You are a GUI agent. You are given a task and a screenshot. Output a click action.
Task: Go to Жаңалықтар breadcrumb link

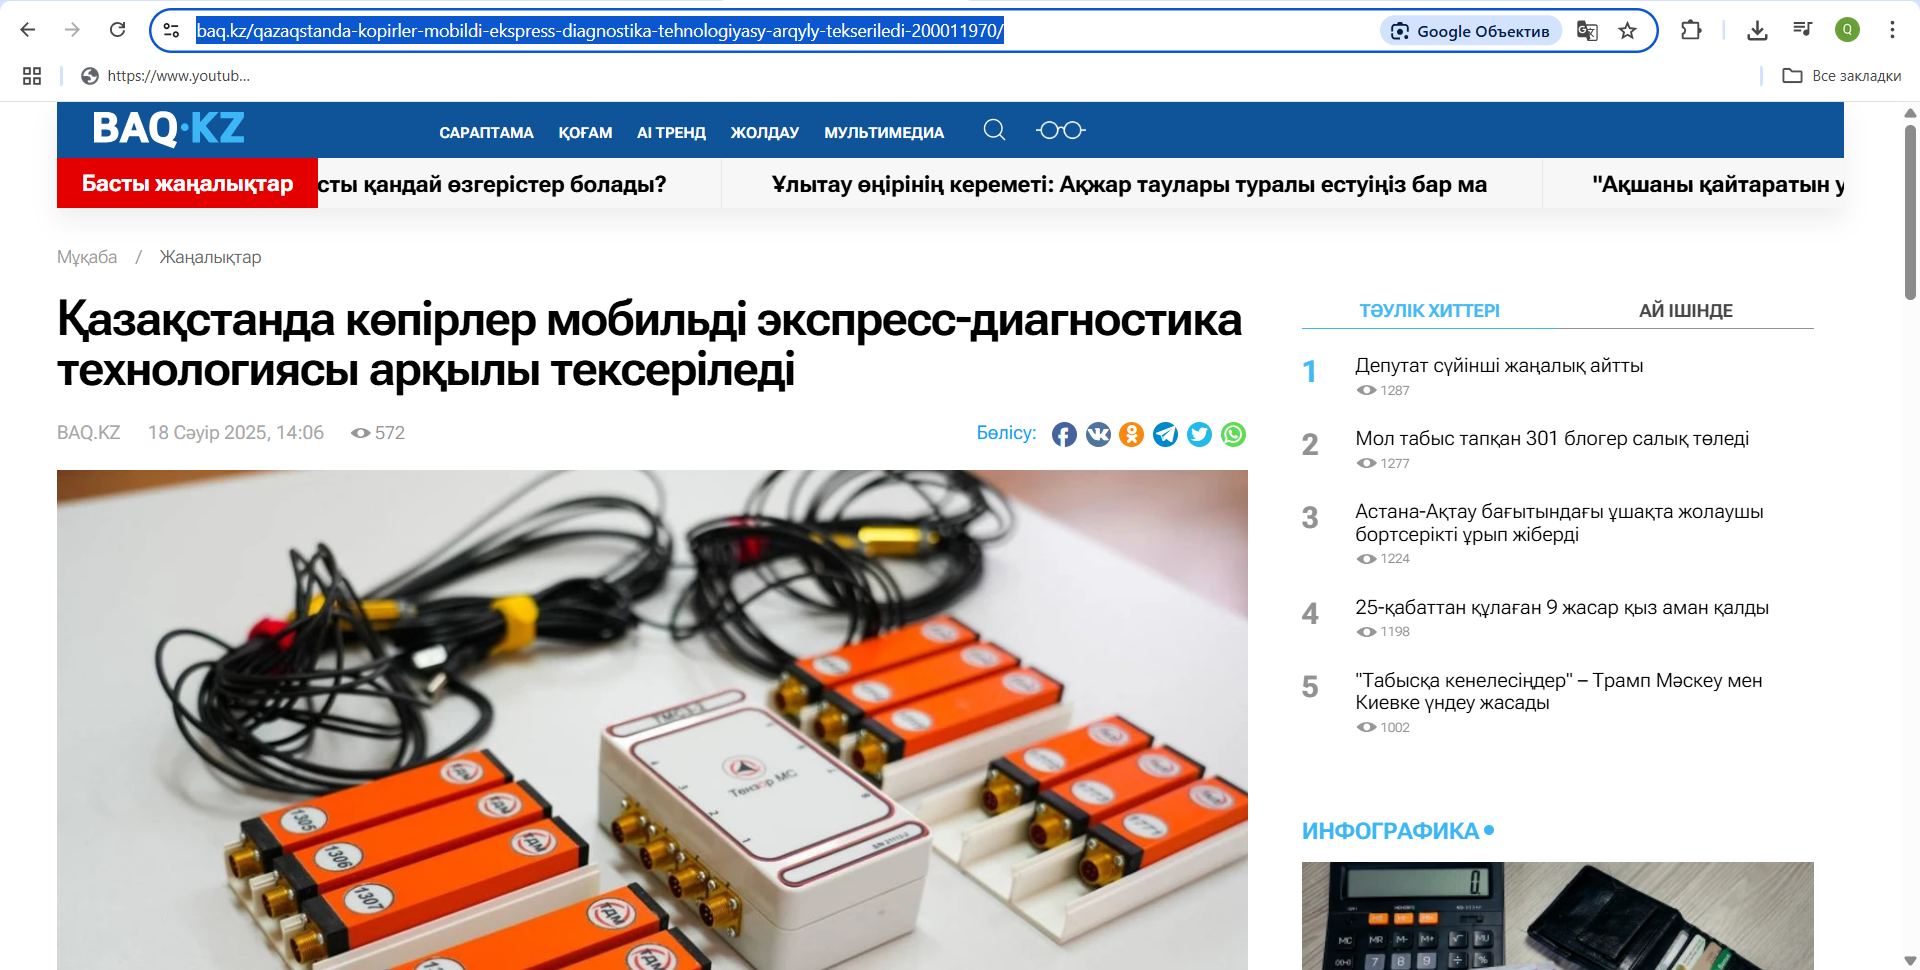point(210,257)
